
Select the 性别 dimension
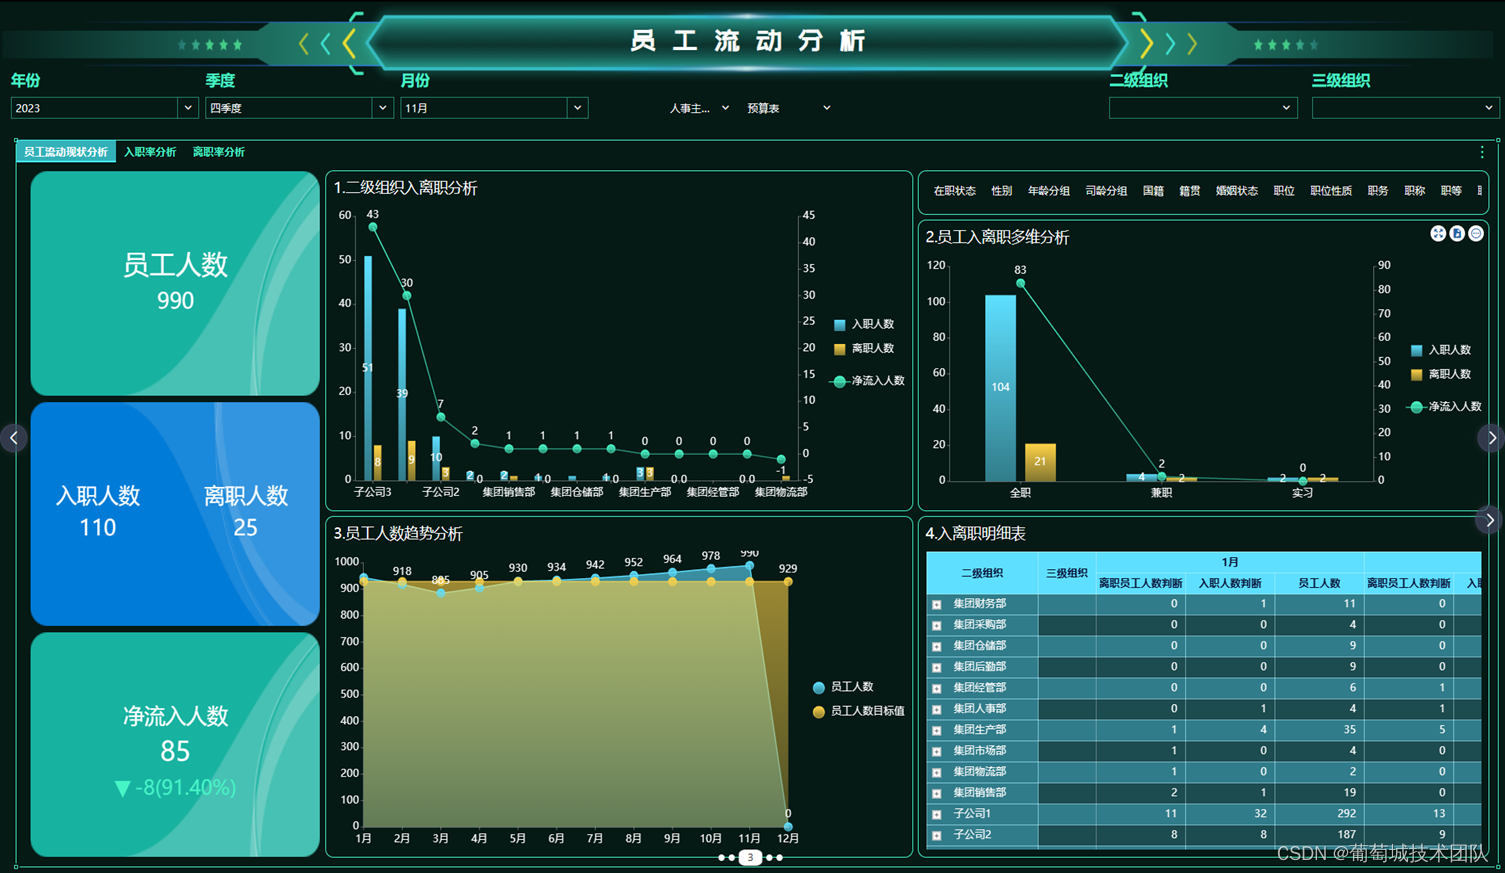[x=1001, y=191]
